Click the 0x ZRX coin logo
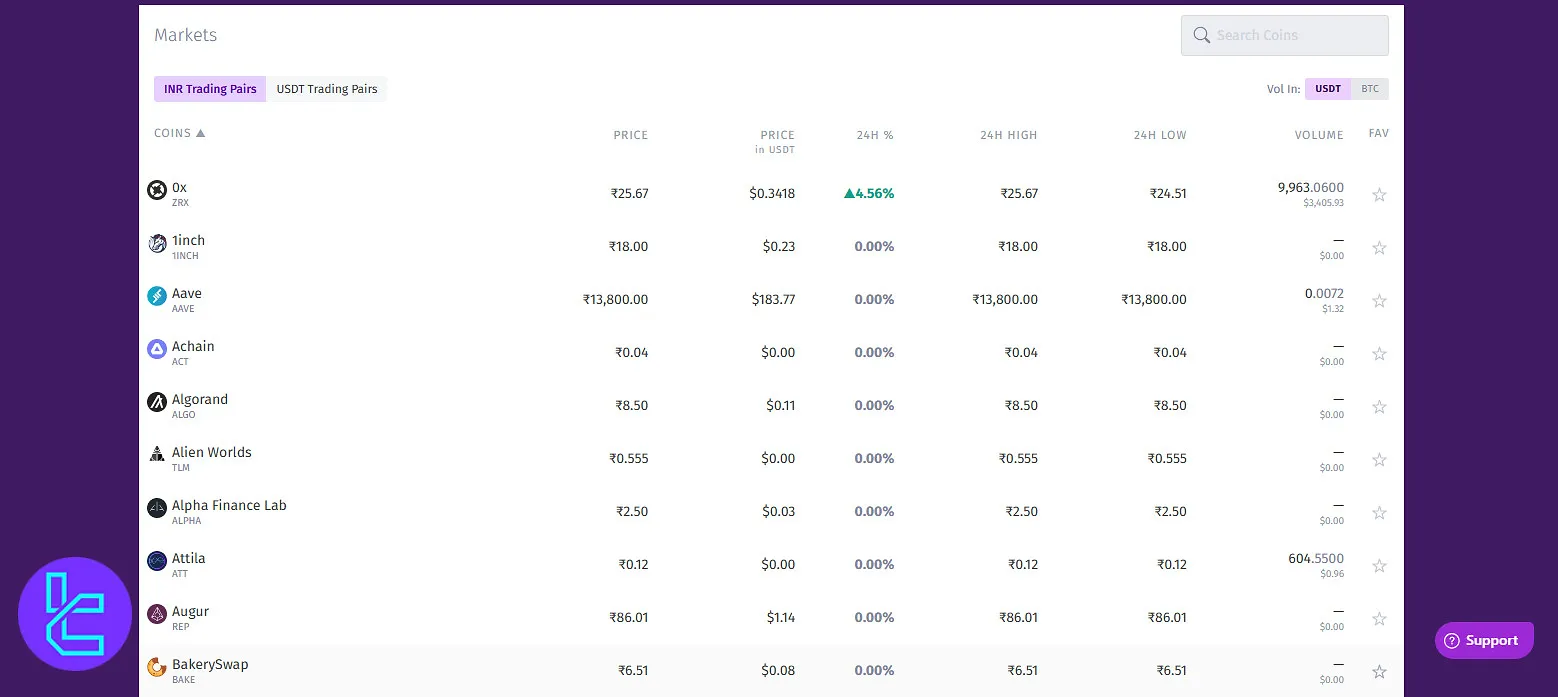1558x697 pixels. coord(156,189)
